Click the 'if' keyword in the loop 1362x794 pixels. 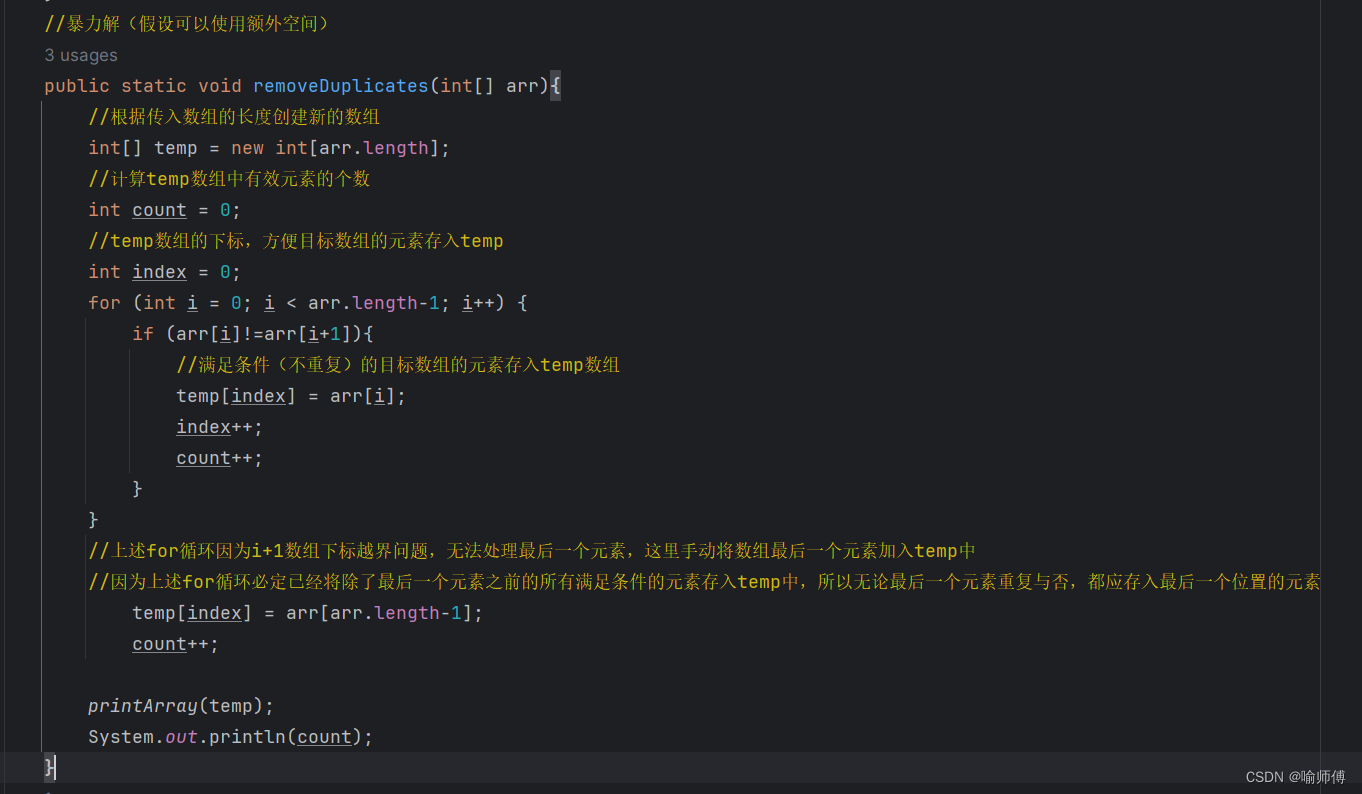point(143,334)
